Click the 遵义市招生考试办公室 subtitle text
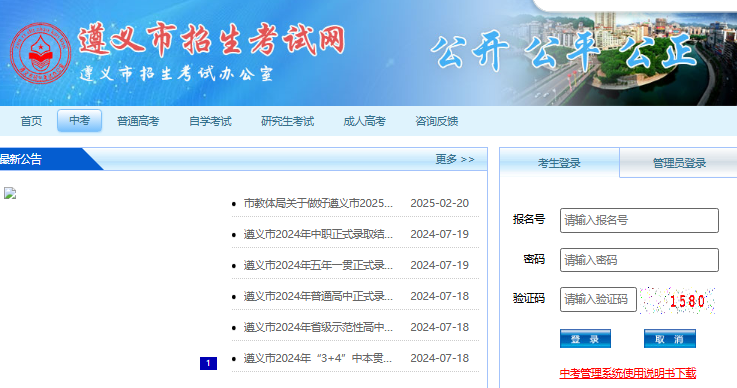This screenshot has width=737, height=388. 176,74
